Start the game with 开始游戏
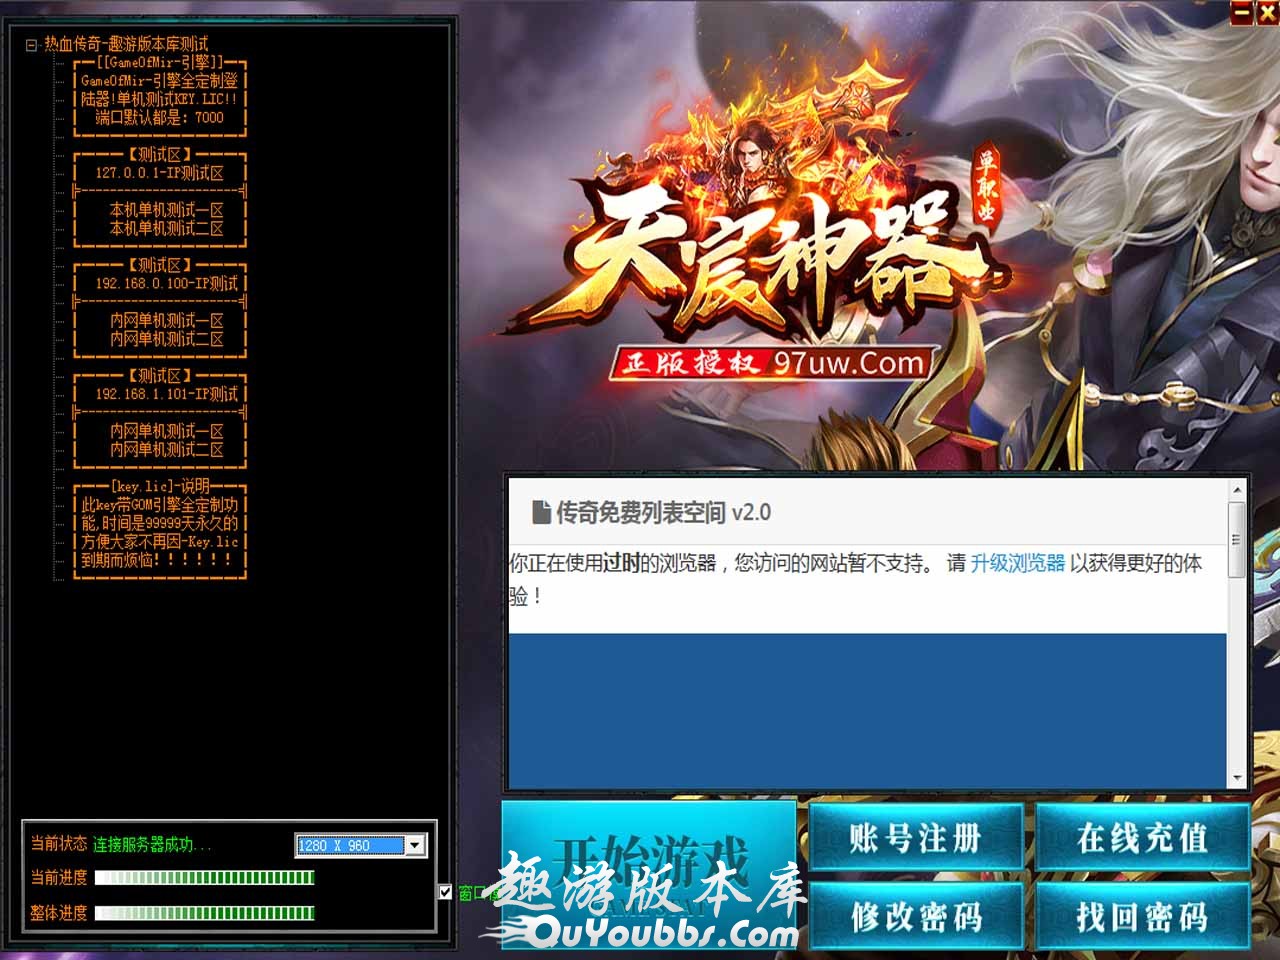The image size is (1280, 960). [x=649, y=873]
